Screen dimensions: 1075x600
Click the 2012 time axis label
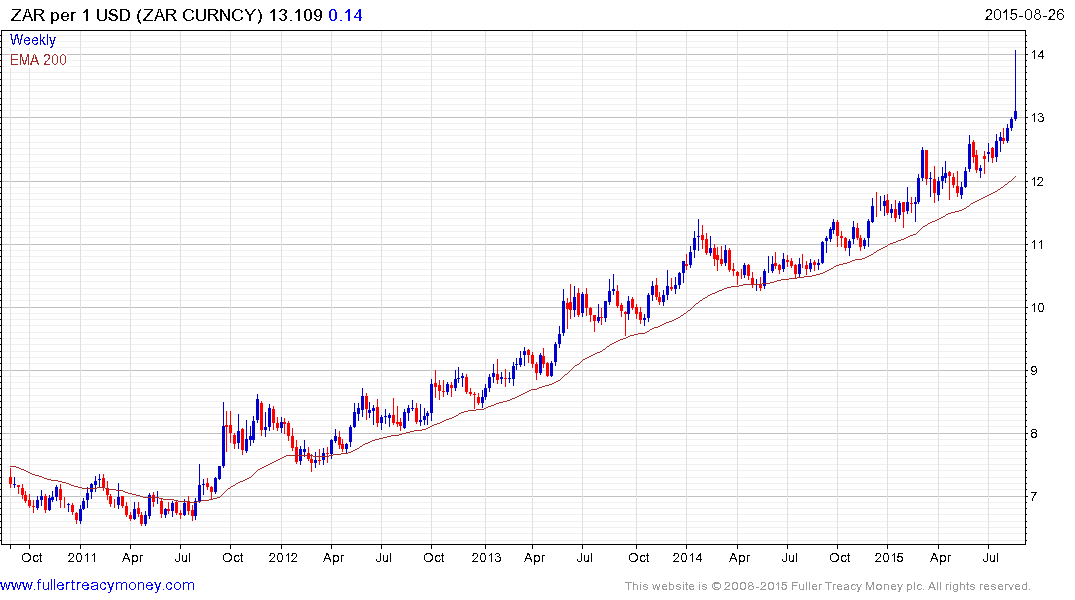(283, 557)
